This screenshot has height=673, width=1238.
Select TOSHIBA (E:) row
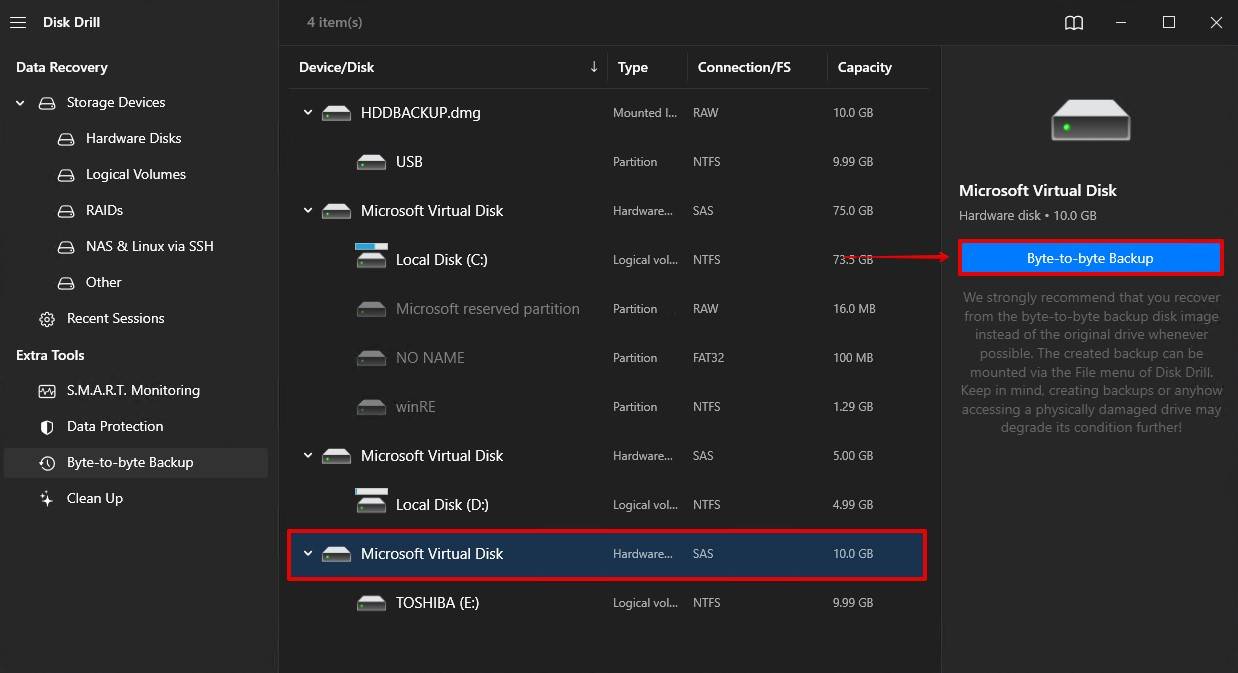[x=608, y=603]
